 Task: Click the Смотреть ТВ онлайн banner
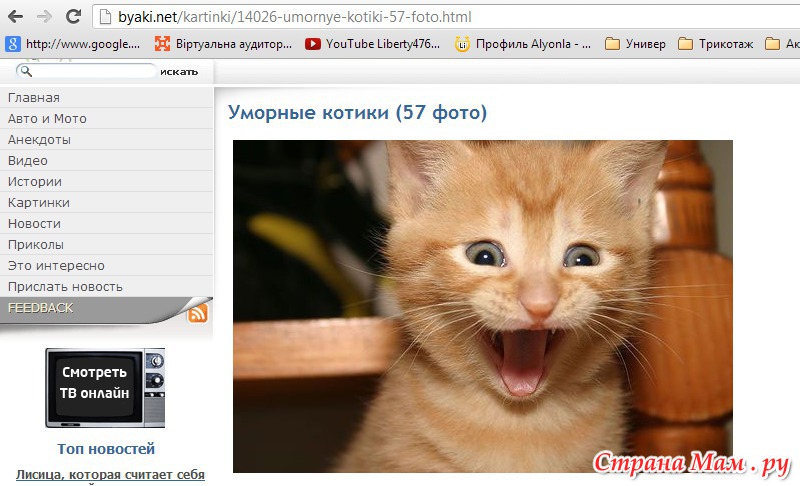pyautogui.click(x=105, y=388)
